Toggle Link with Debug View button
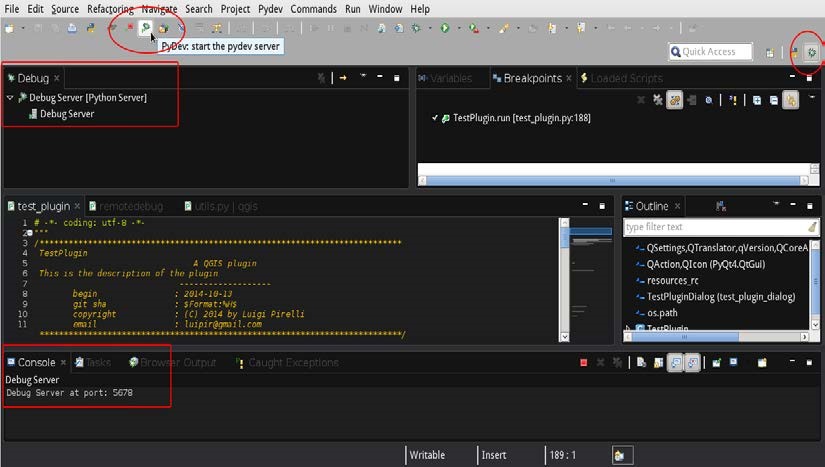Image resolution: width=825 pixels, height=467 pixels. click(x=791, y=100)
